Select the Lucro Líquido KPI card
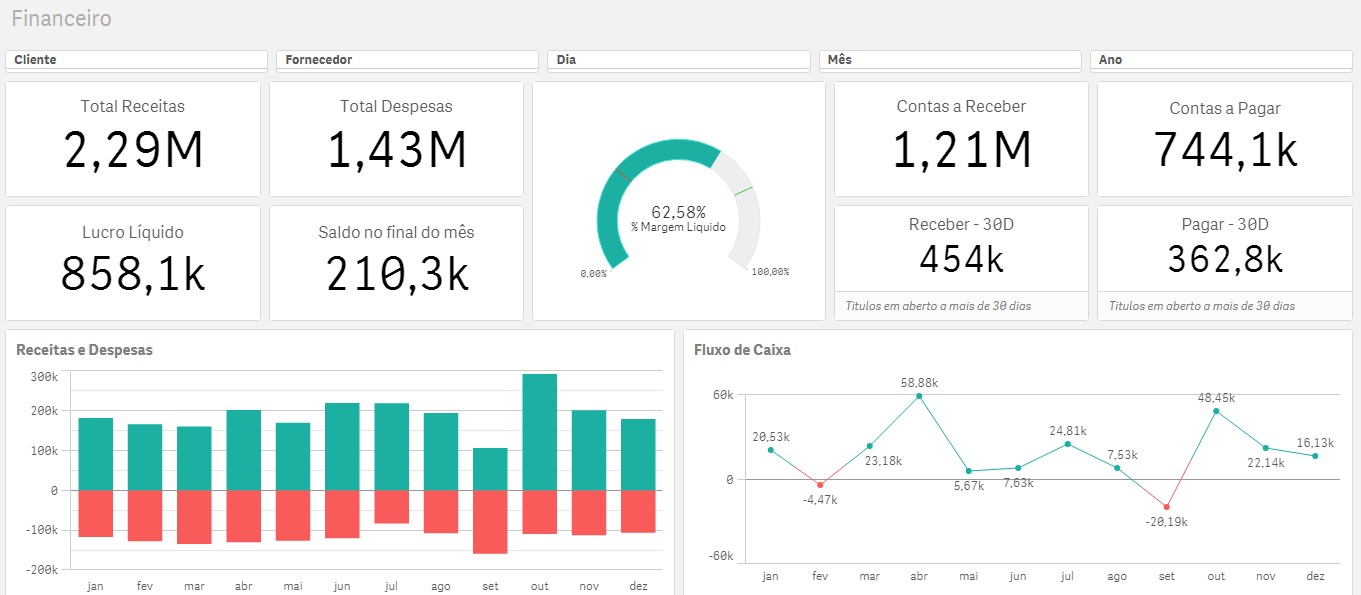 pyautogui.click(x=133, y=263)
